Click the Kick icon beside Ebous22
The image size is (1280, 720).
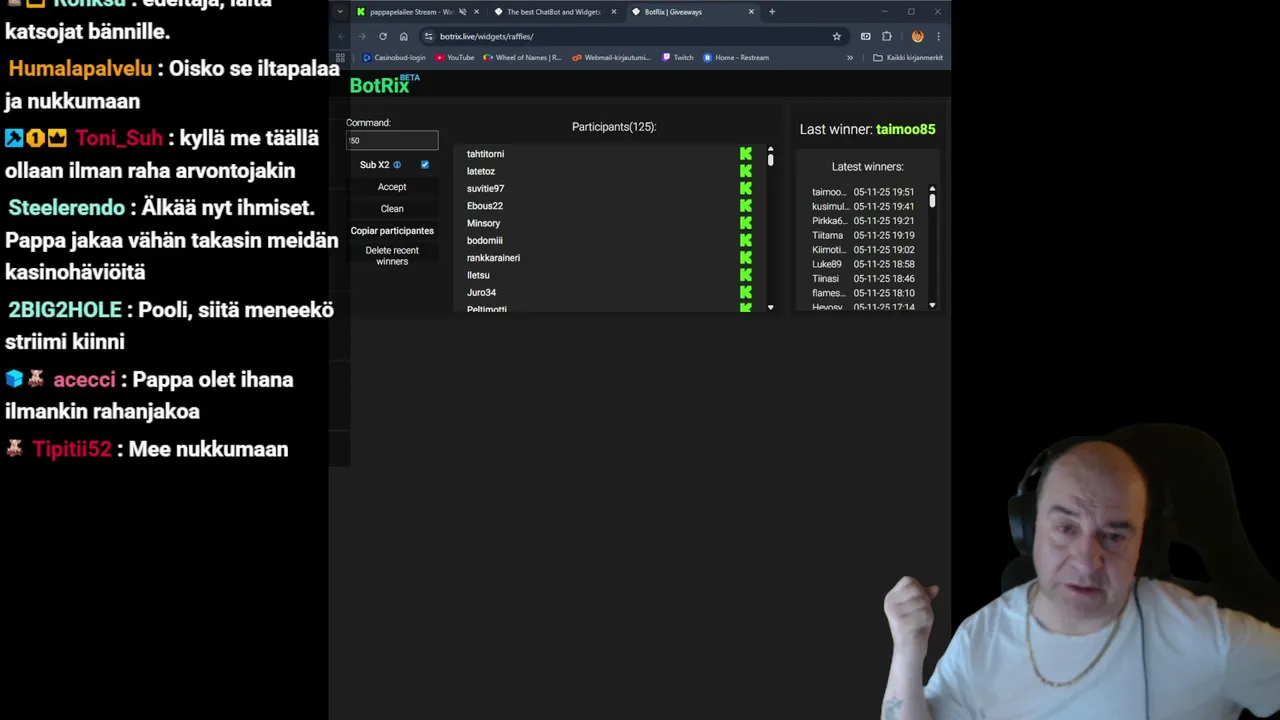746,206
